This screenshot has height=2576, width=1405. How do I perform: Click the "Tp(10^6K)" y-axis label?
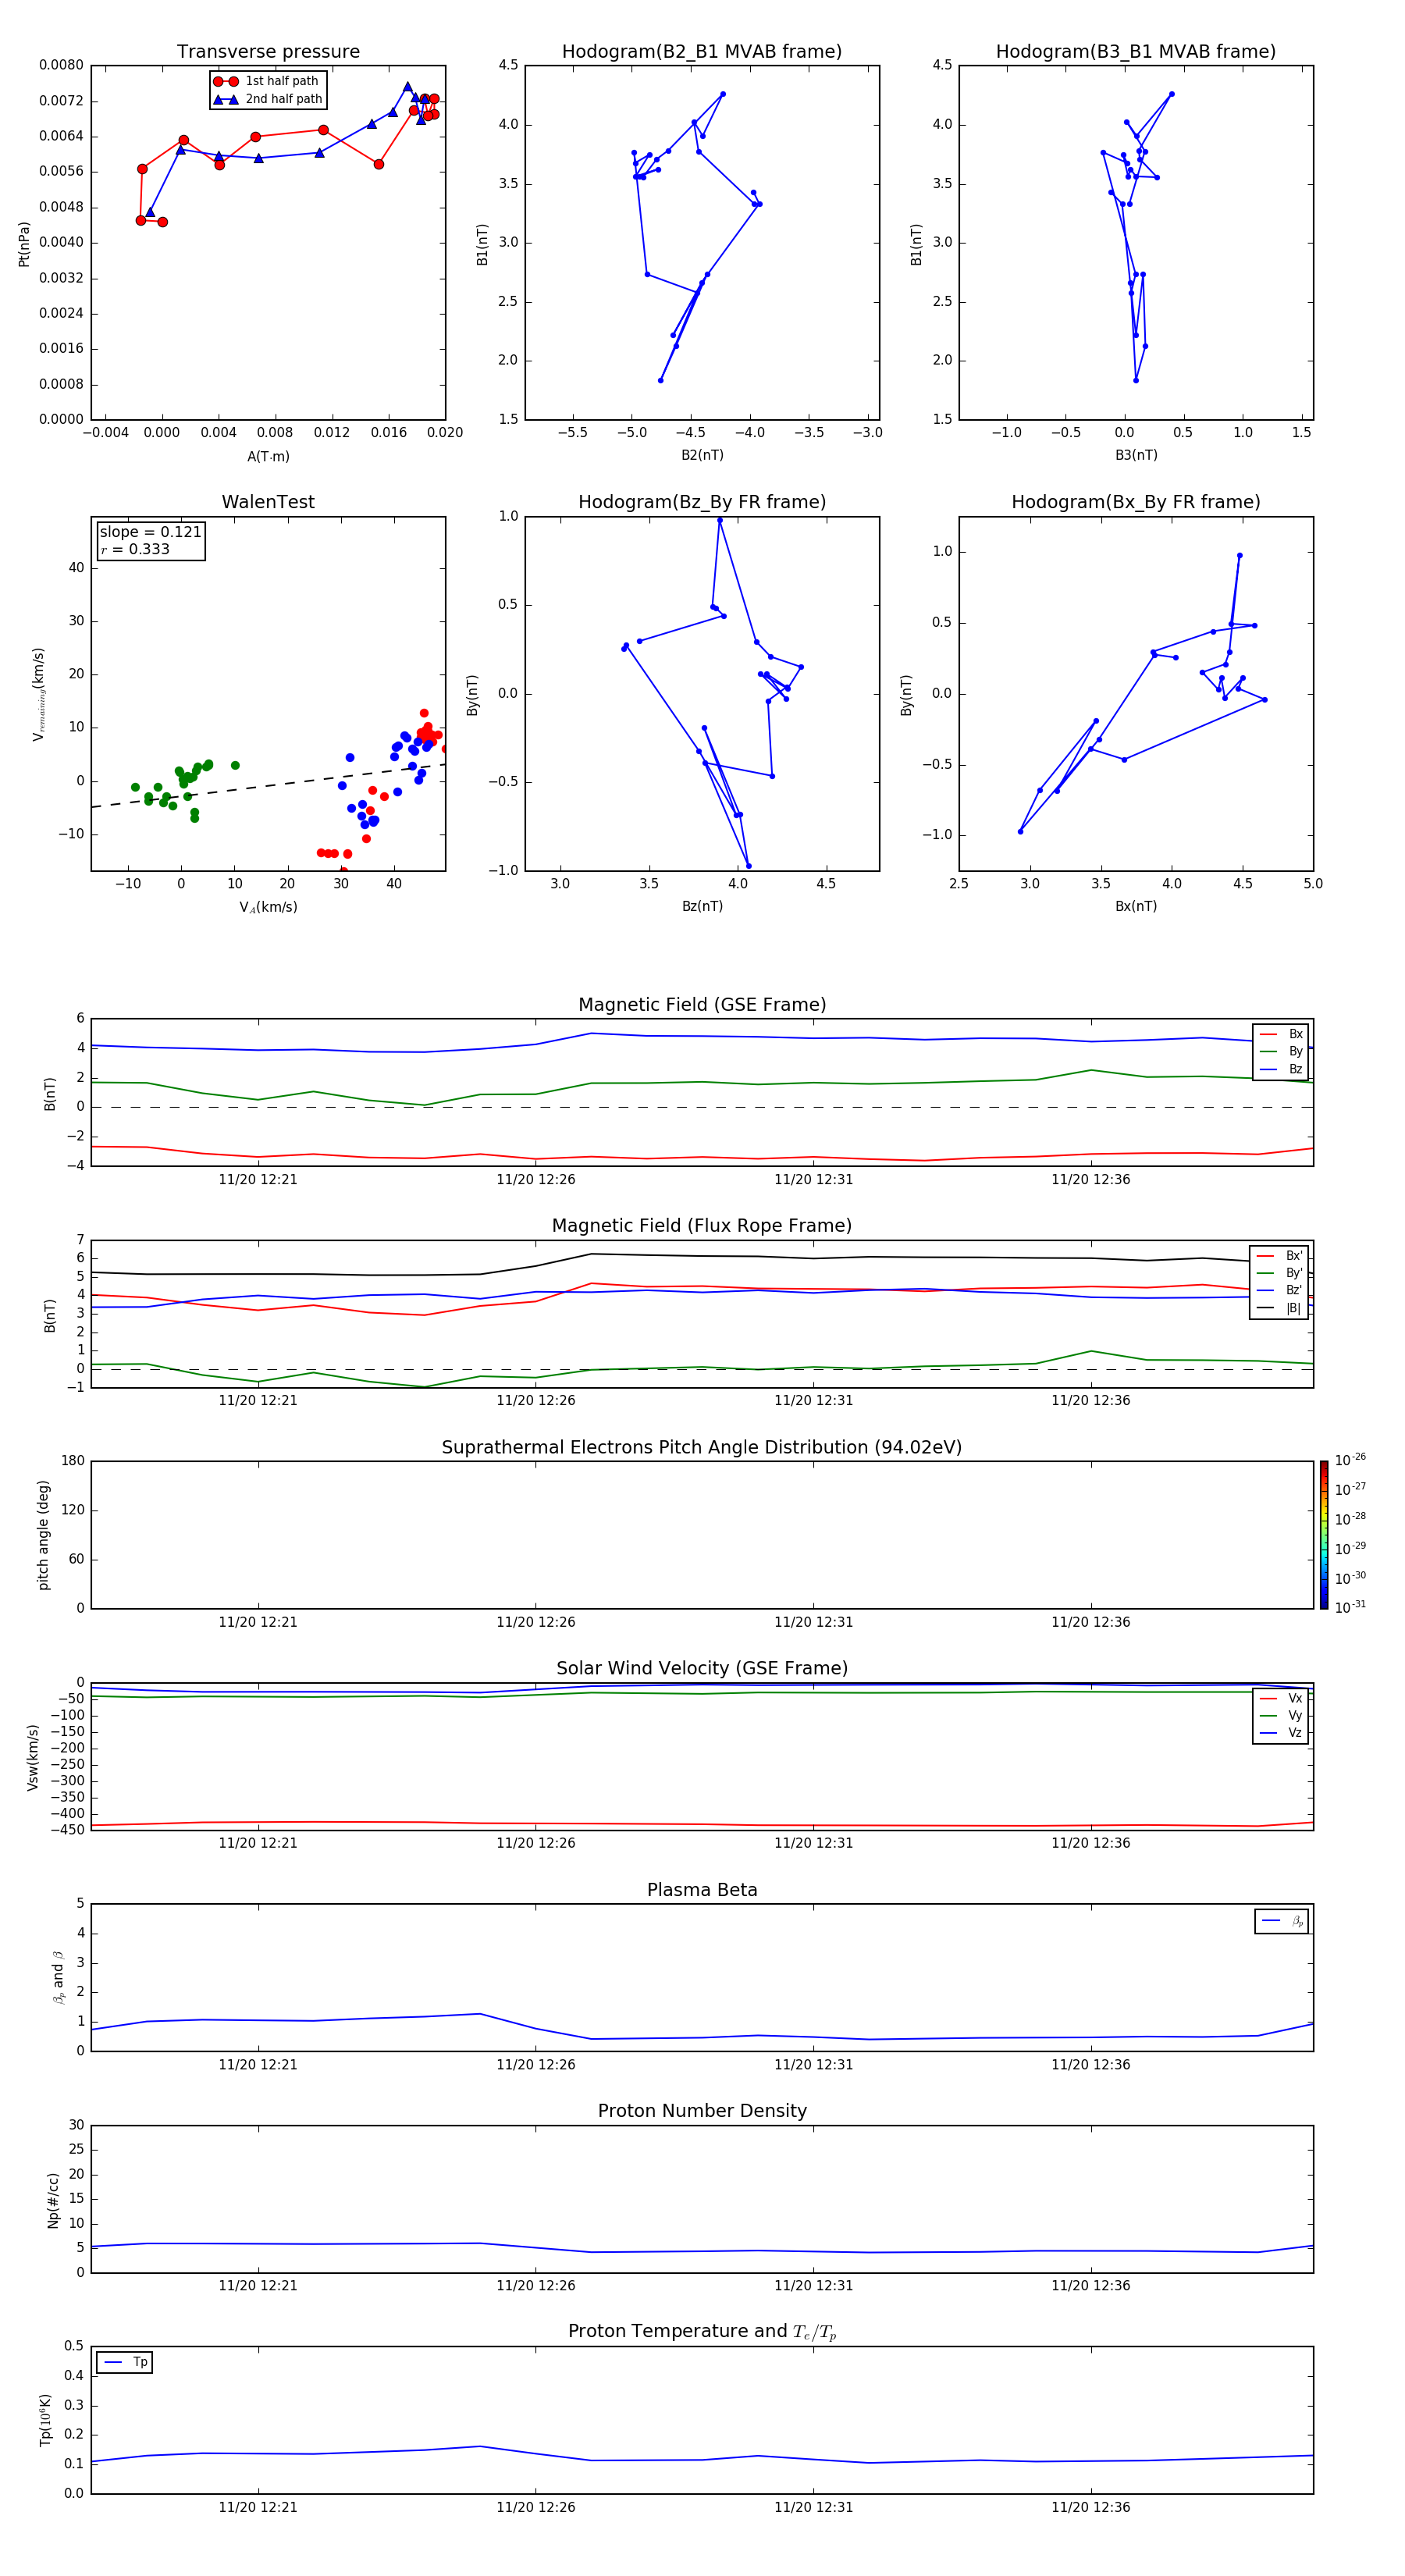[45, 2420]
